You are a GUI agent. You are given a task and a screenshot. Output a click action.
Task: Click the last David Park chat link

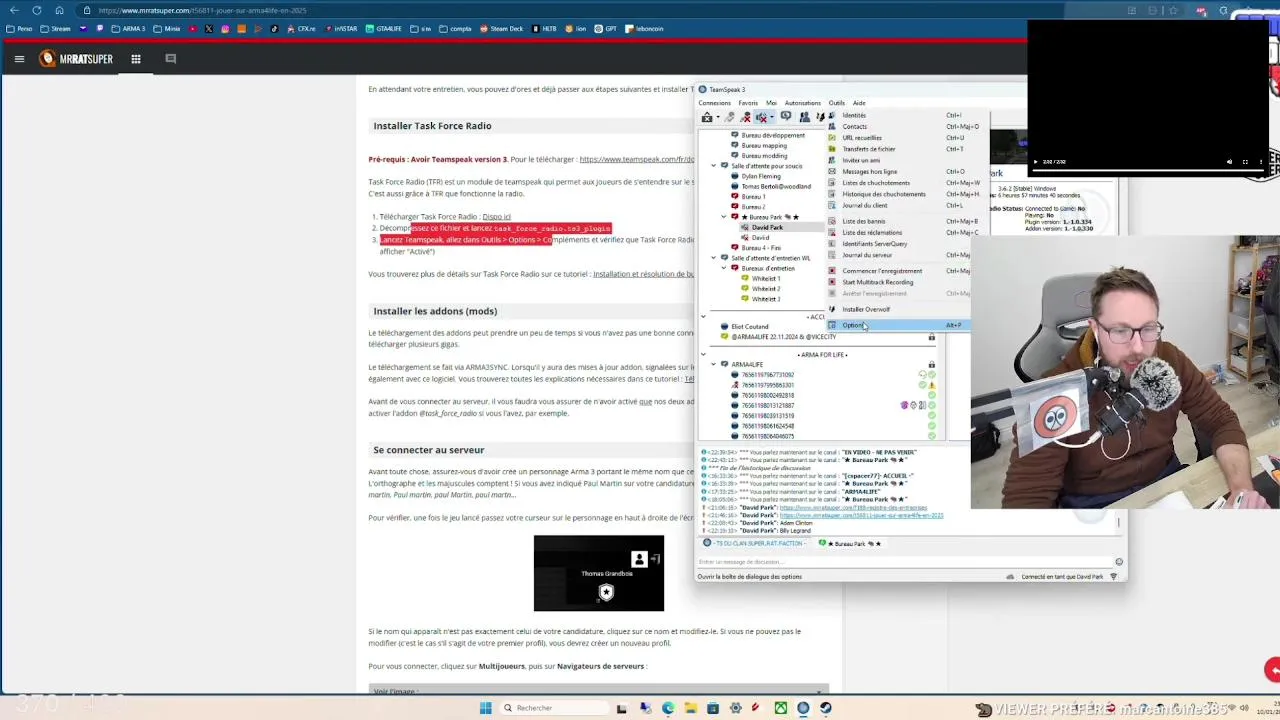[861, 515]
